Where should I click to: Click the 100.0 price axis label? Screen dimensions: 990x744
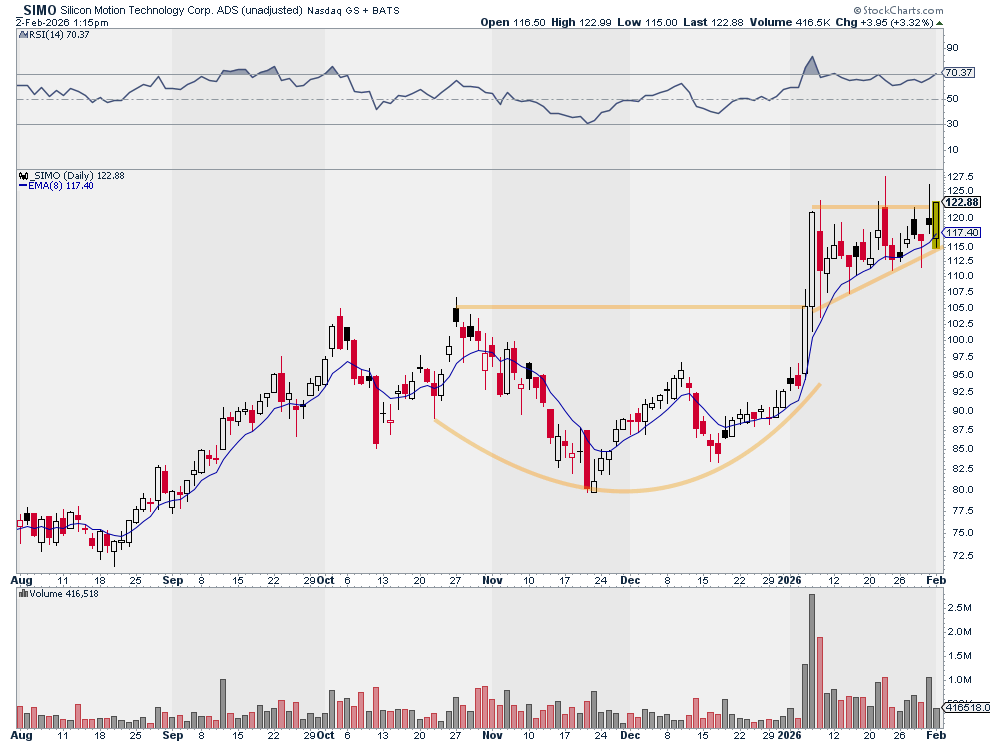[960, 340]
